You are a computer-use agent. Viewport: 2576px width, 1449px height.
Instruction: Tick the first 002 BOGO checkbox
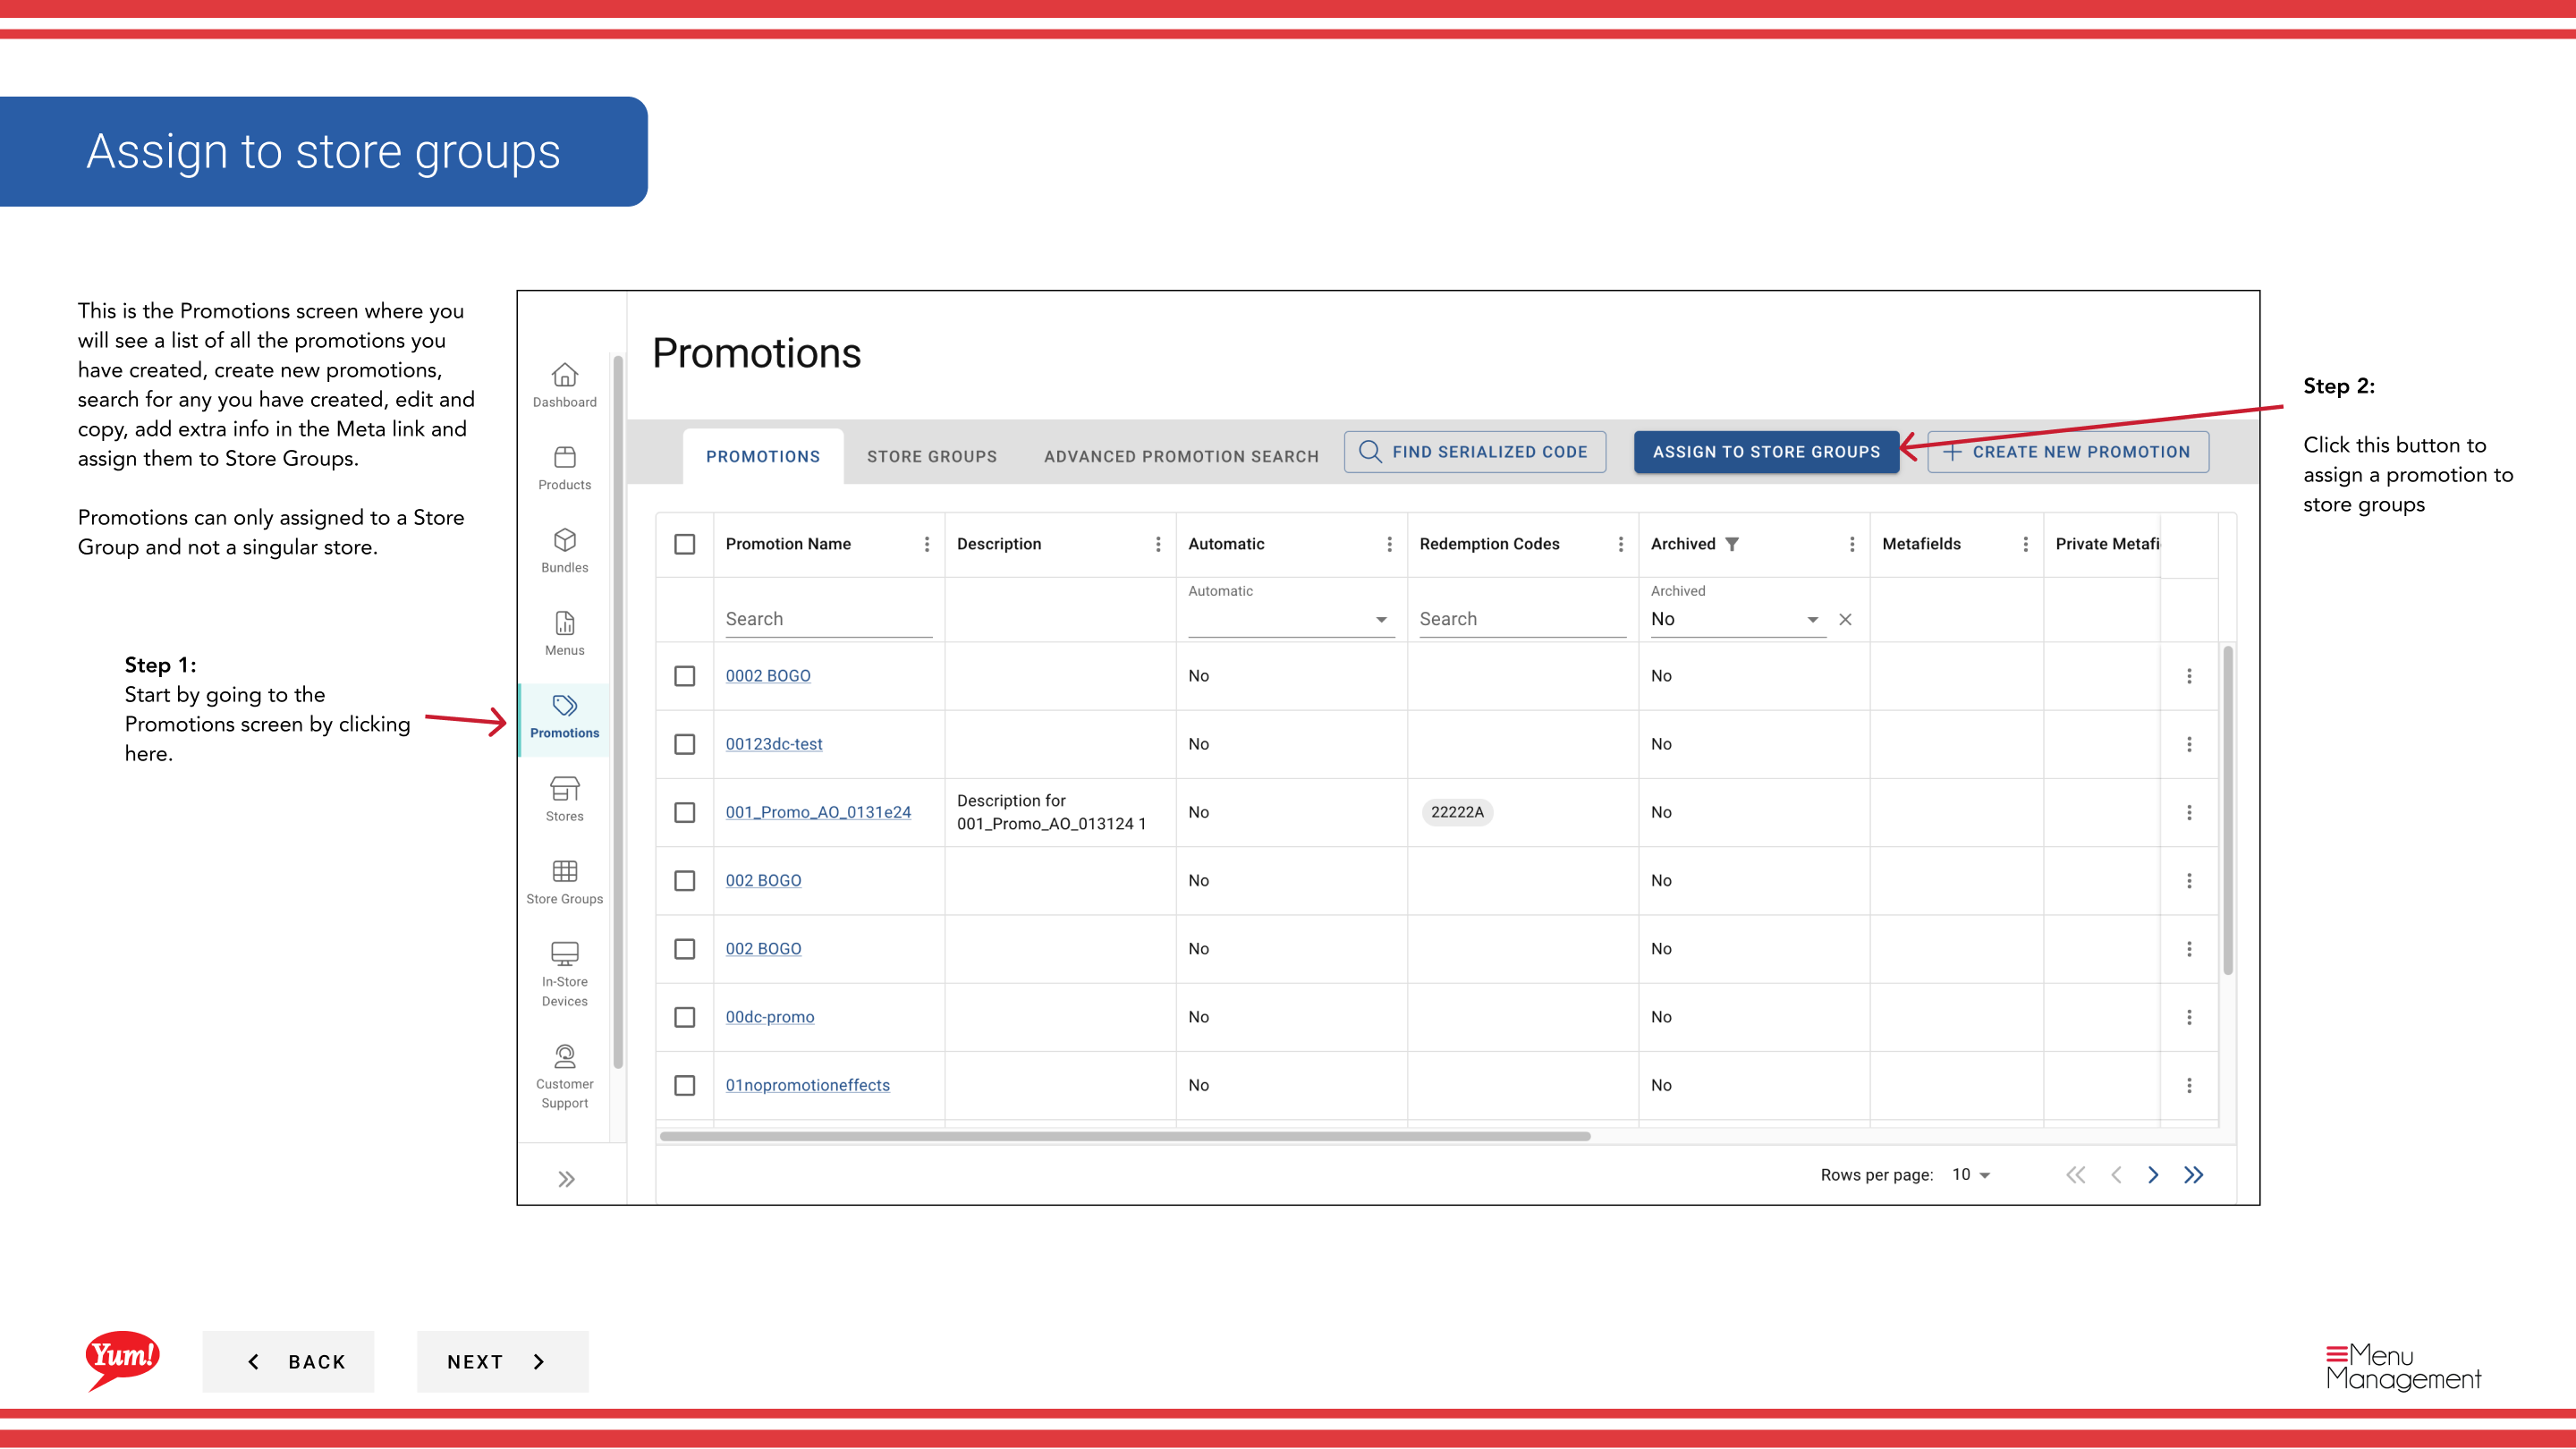tap(685, 881)
